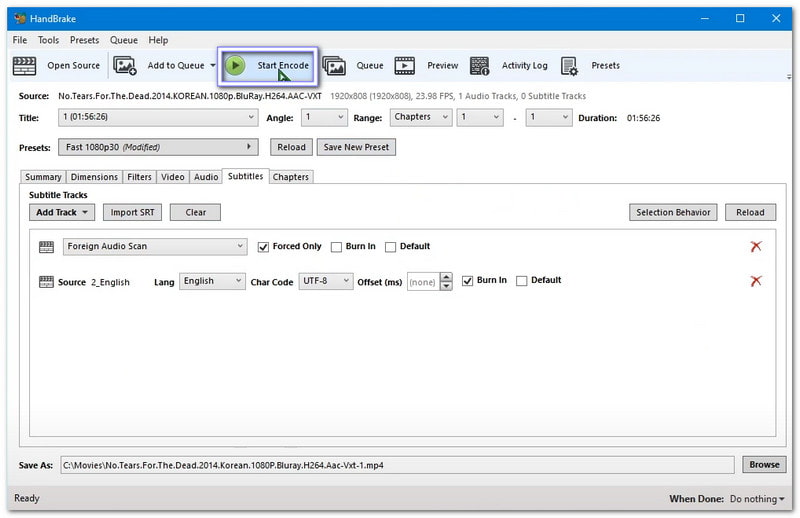Remove the Foreign Audio Scan track
Image resolution: width=800 pixels, height=518 pixels.
(755, 247)
